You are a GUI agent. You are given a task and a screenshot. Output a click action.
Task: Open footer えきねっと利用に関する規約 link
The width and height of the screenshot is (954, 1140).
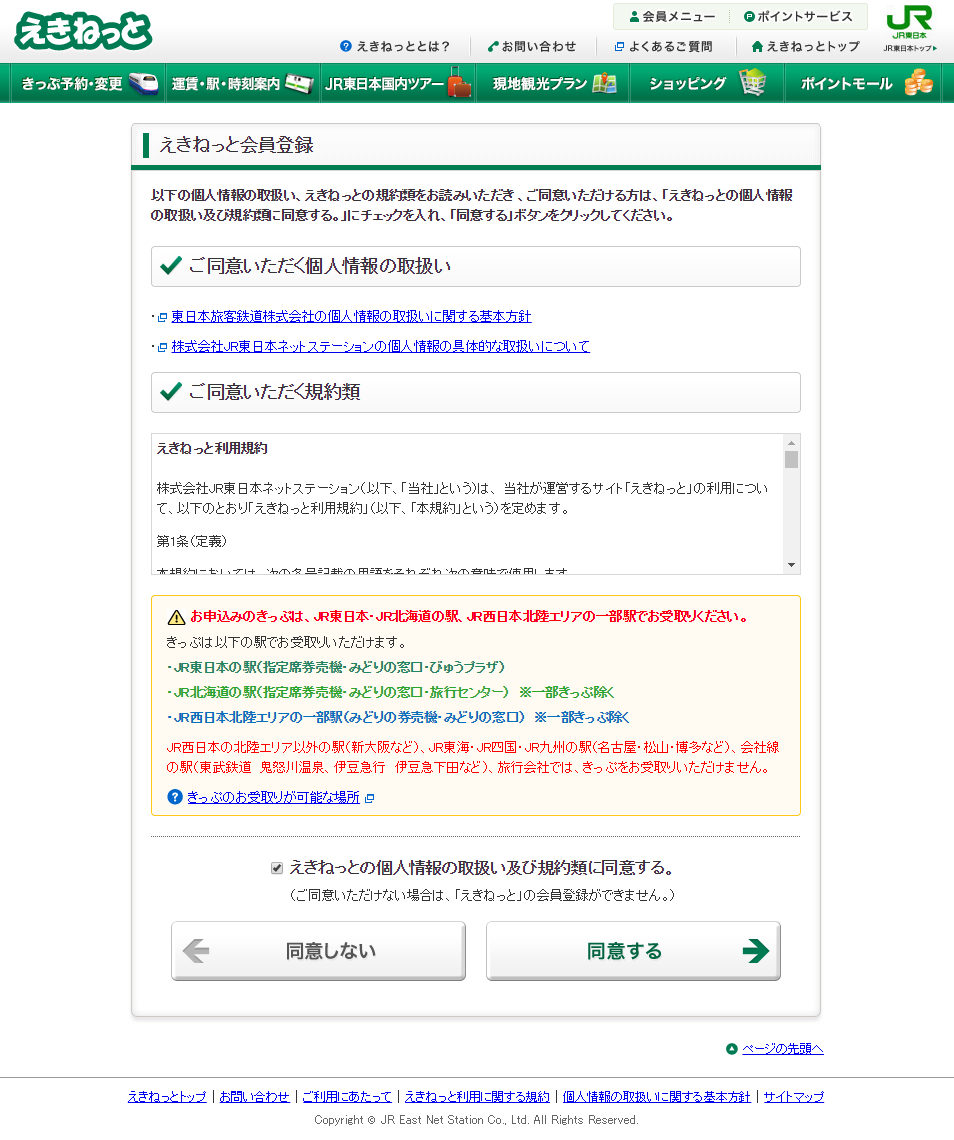tap(477, 1096)
